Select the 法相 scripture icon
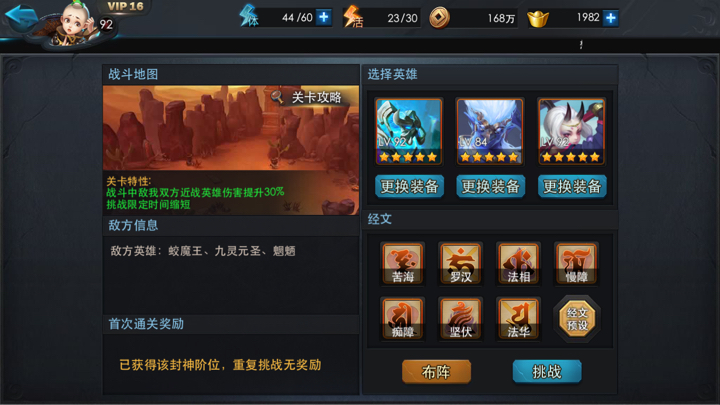The width and height of the screenshot is (720, 405). [x=518, y=263]
